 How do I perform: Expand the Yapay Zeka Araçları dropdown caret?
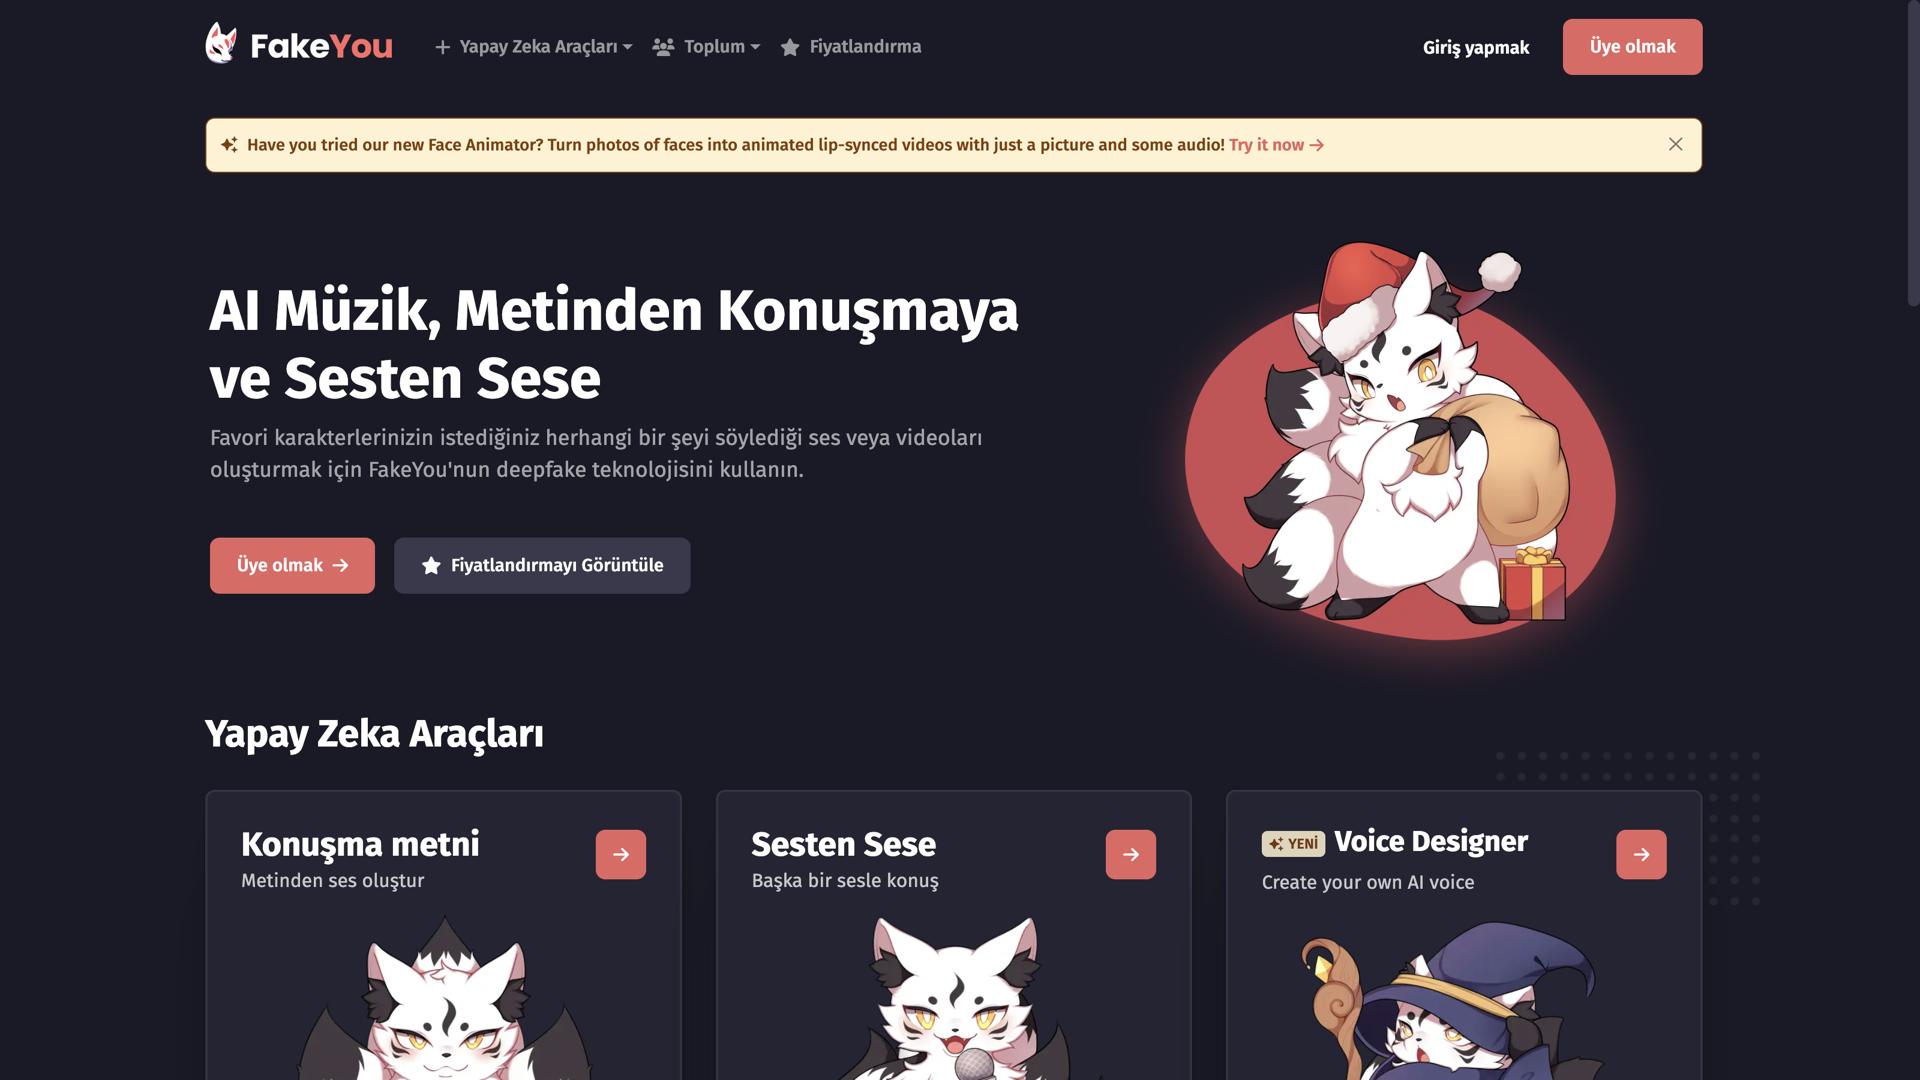(x=627, y=47)
